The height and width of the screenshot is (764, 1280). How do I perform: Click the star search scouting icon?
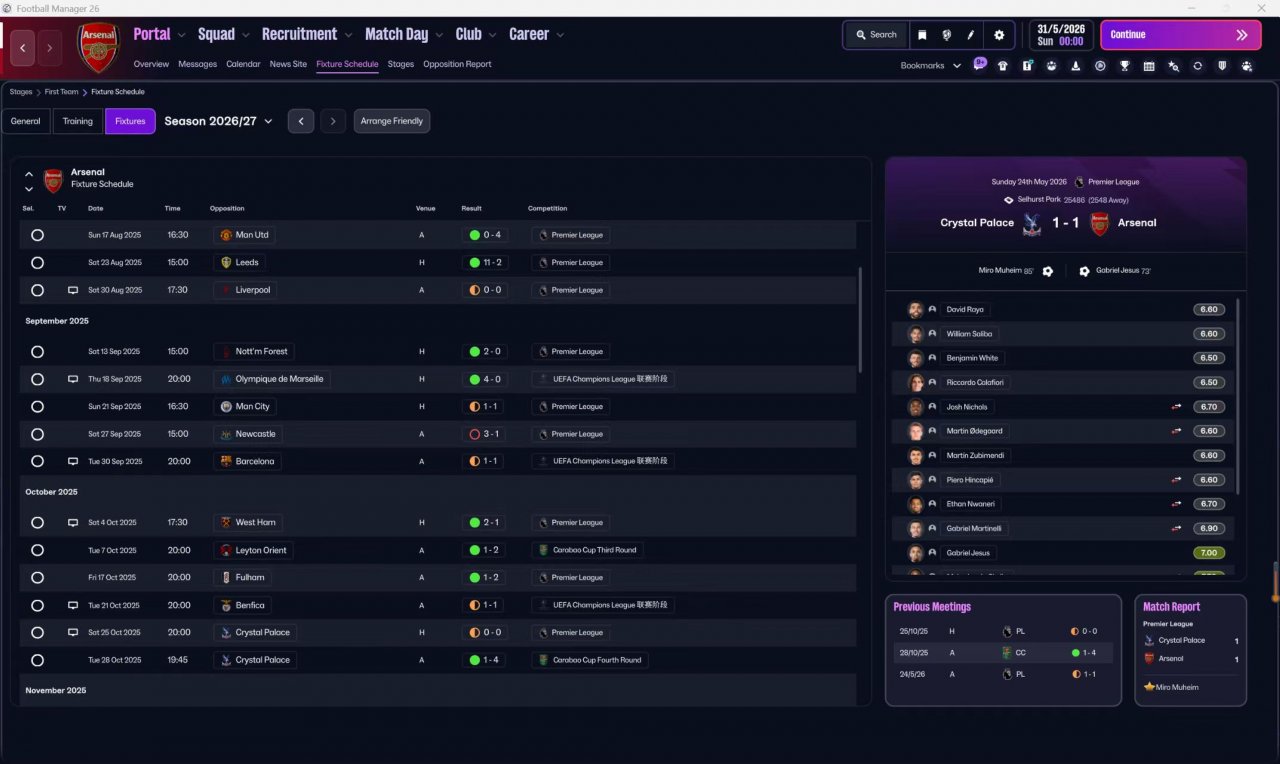[x=1173, y=66]
